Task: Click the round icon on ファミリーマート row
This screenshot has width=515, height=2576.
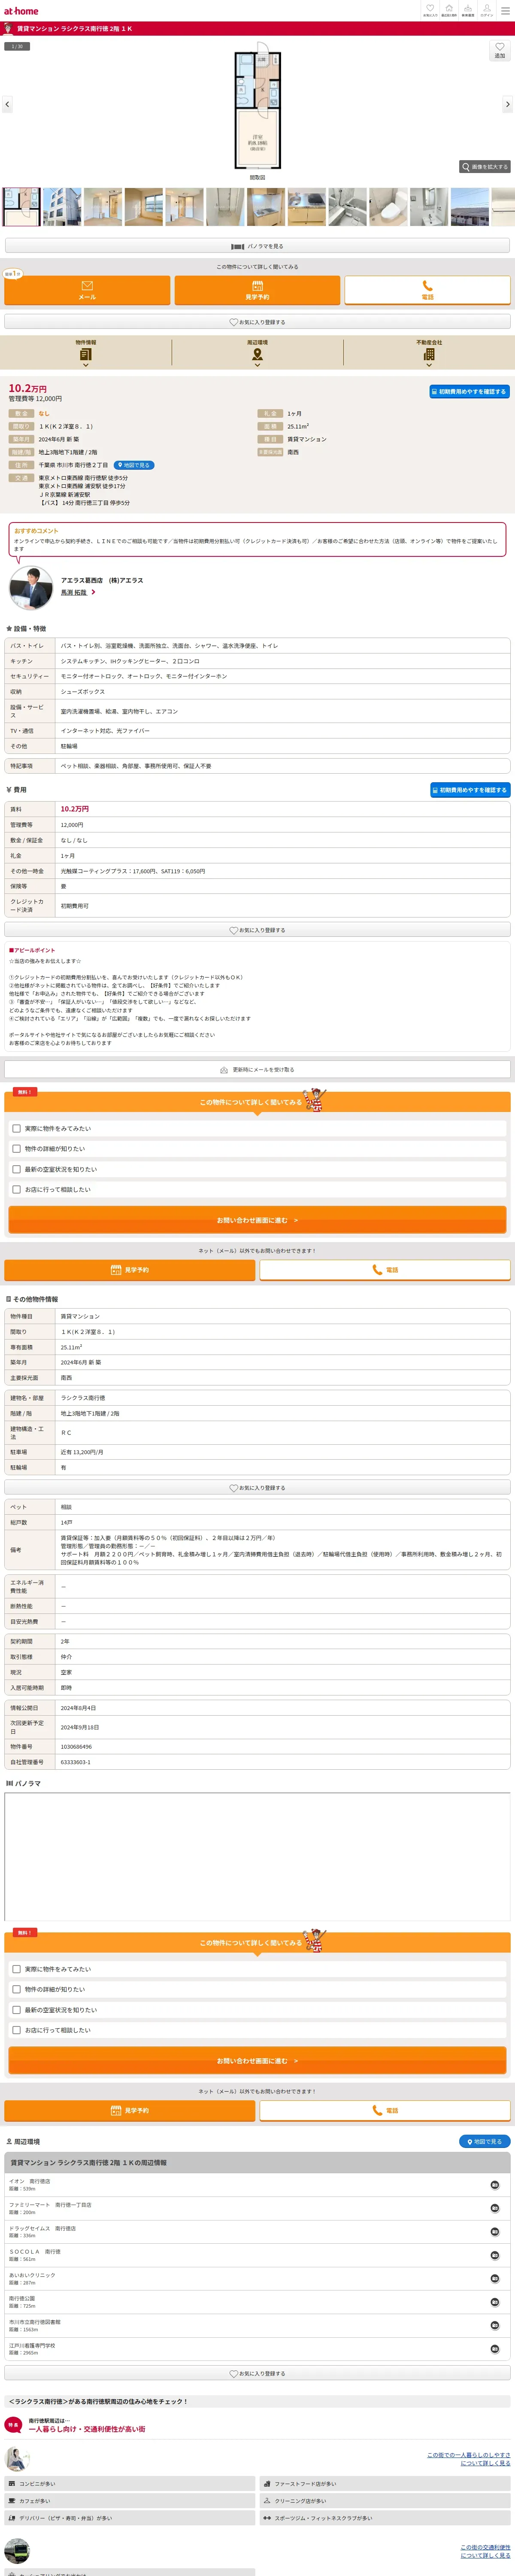Action: [x=495, y=2208]
